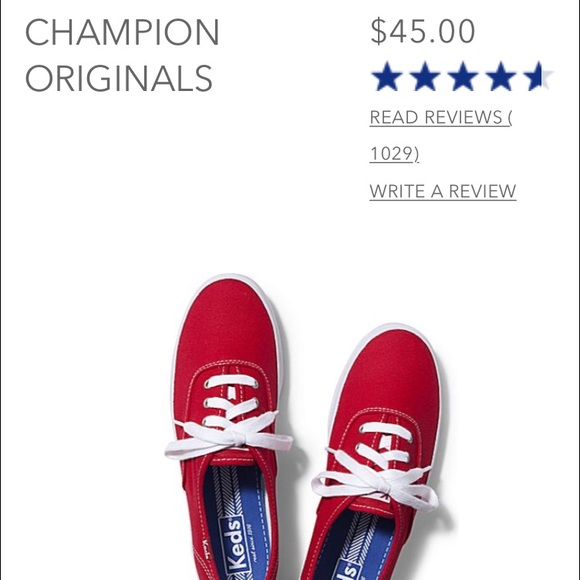Click the second blue rating star

[x=425, y=77]
